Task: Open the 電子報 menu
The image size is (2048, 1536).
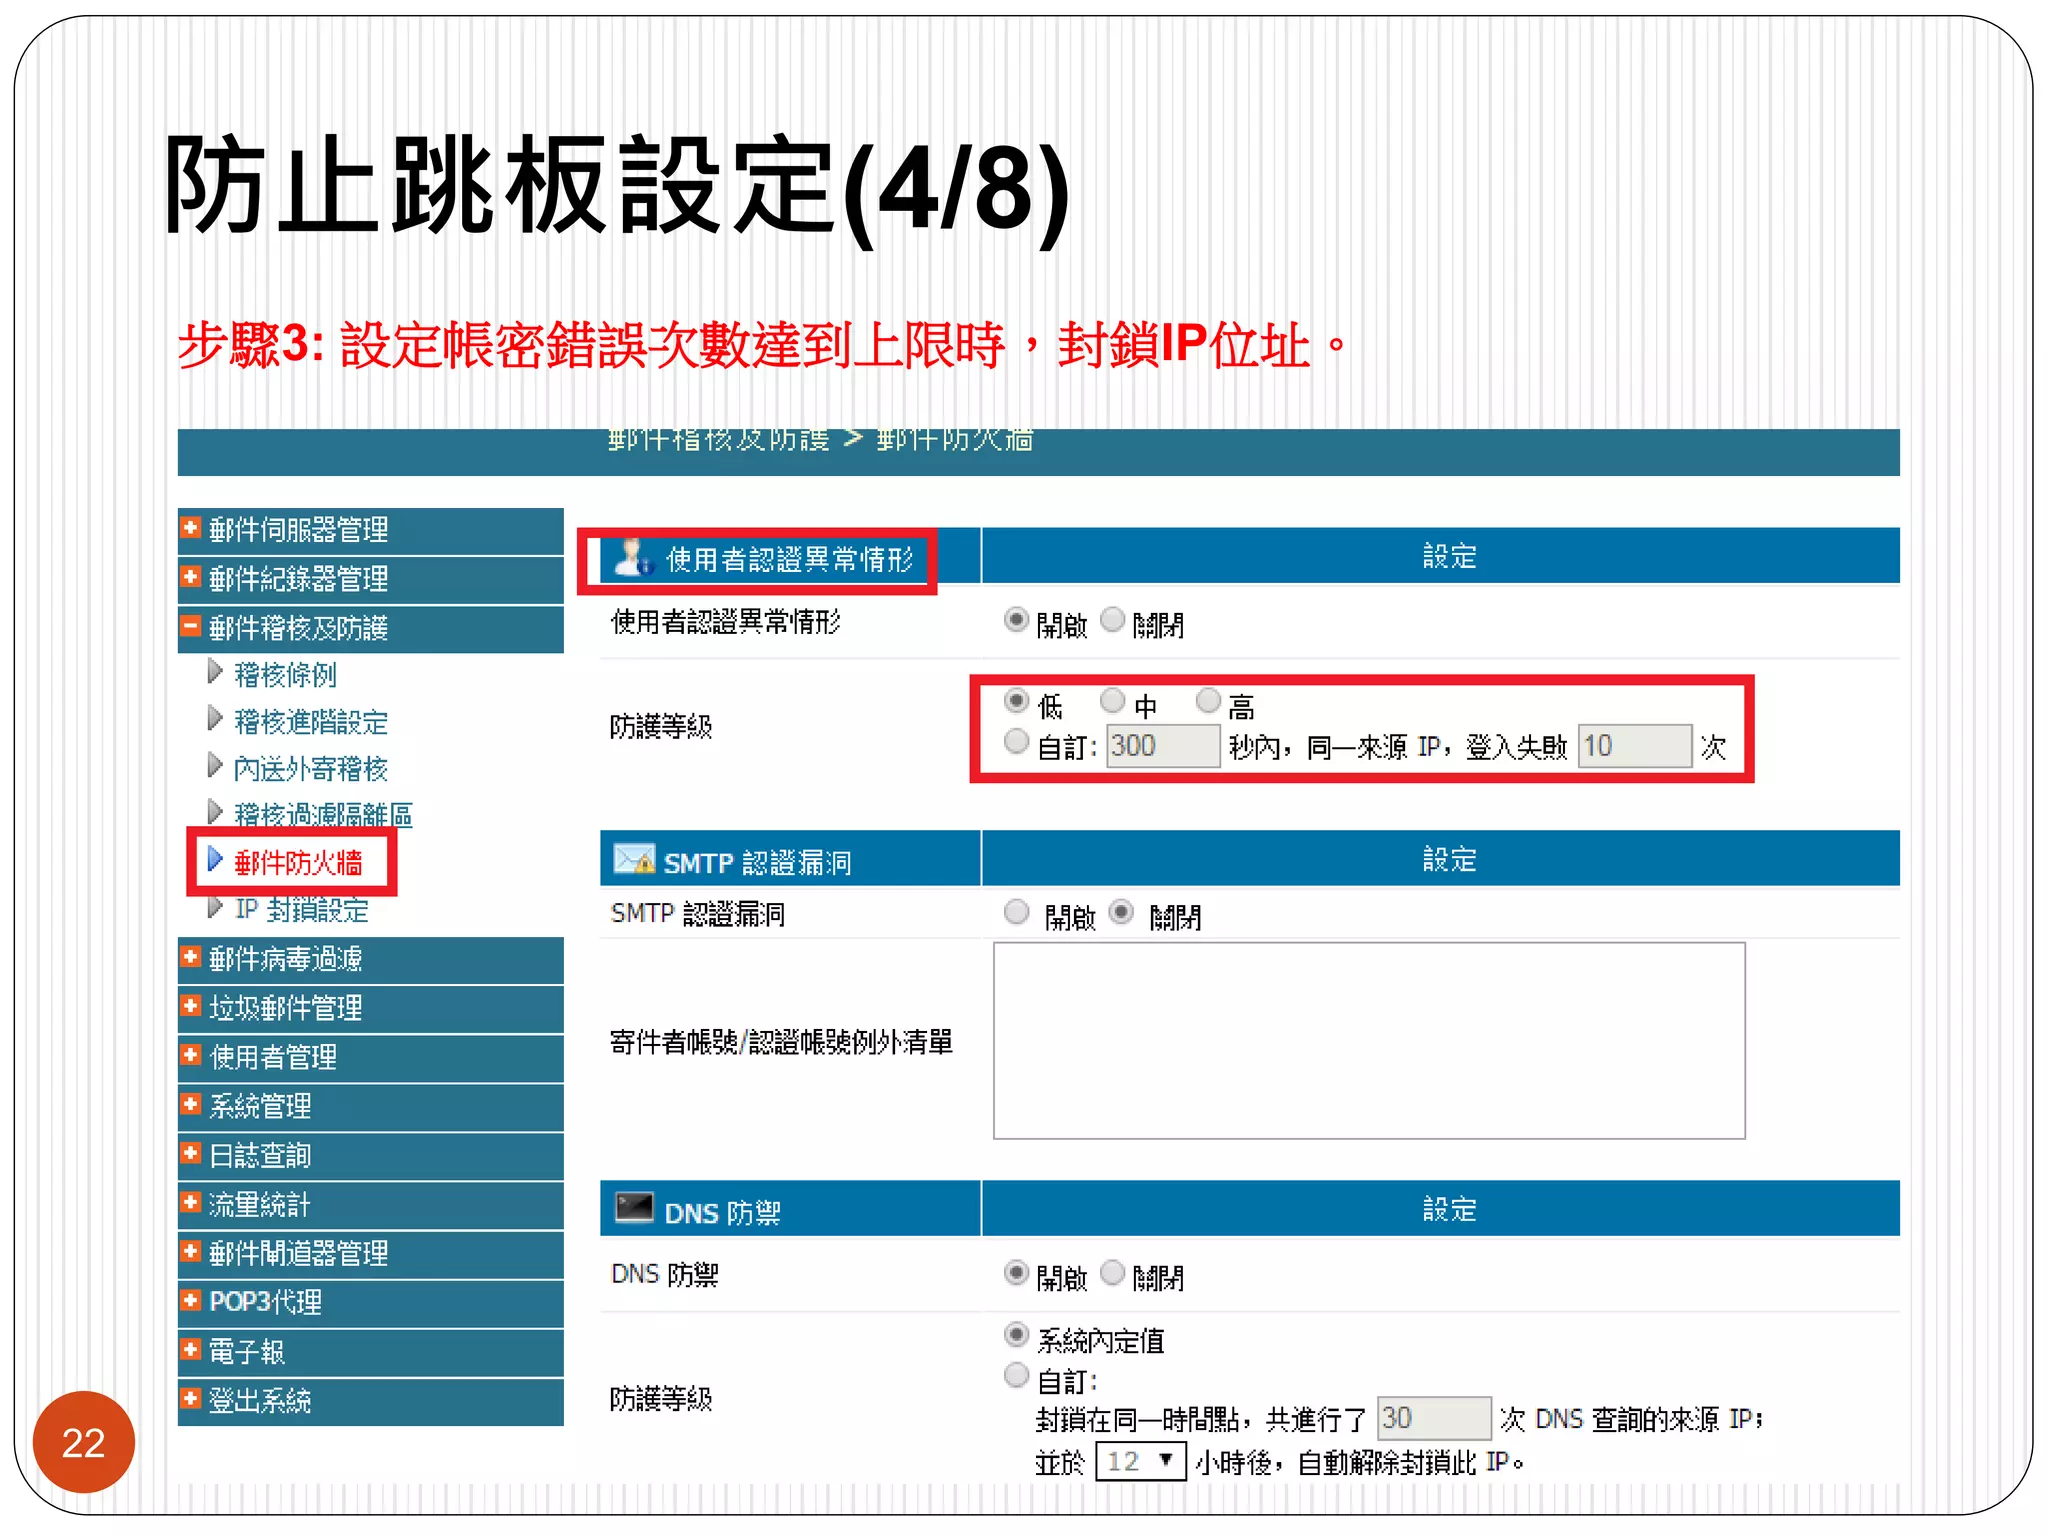Action: coord(370,1352)
